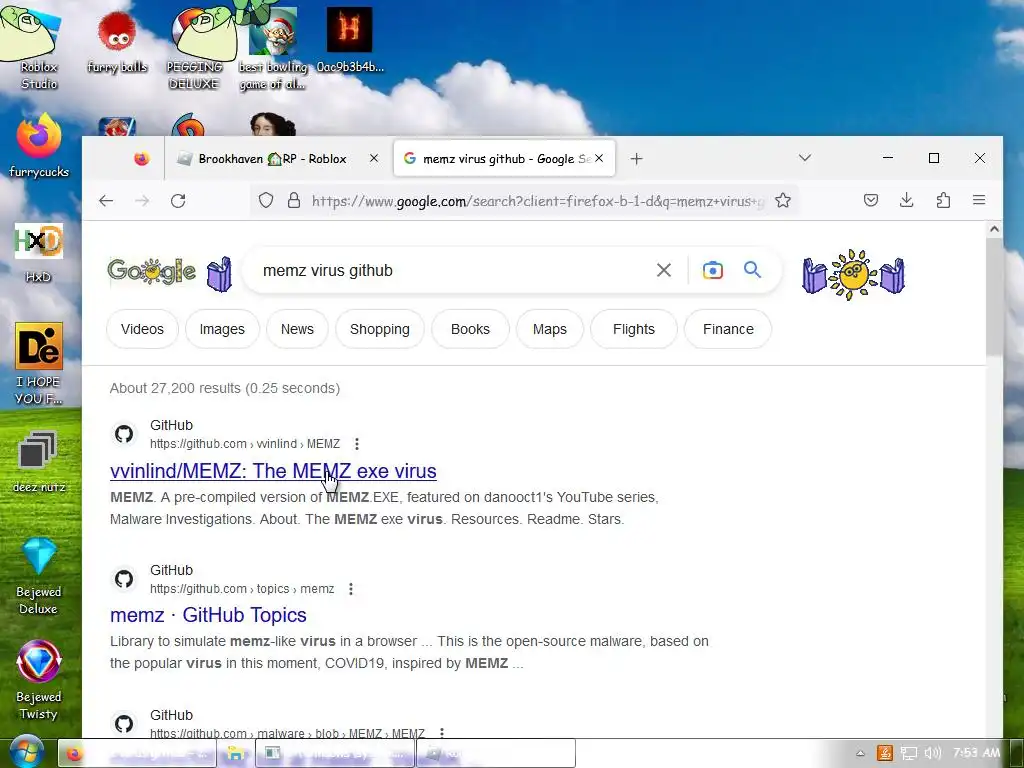Open Firefox hamburger application menu
This screenshot has width=1024, height=768.
(x=979, y=200)
